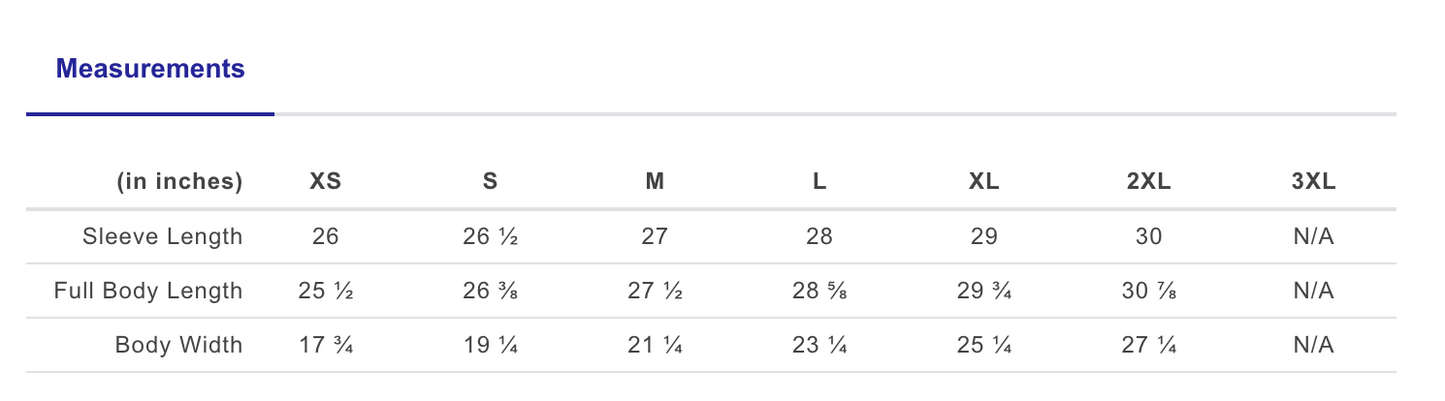Select the 26 ½ sleeve length cell
This screenshot has height=401, width=1445.
coord(490,237)
